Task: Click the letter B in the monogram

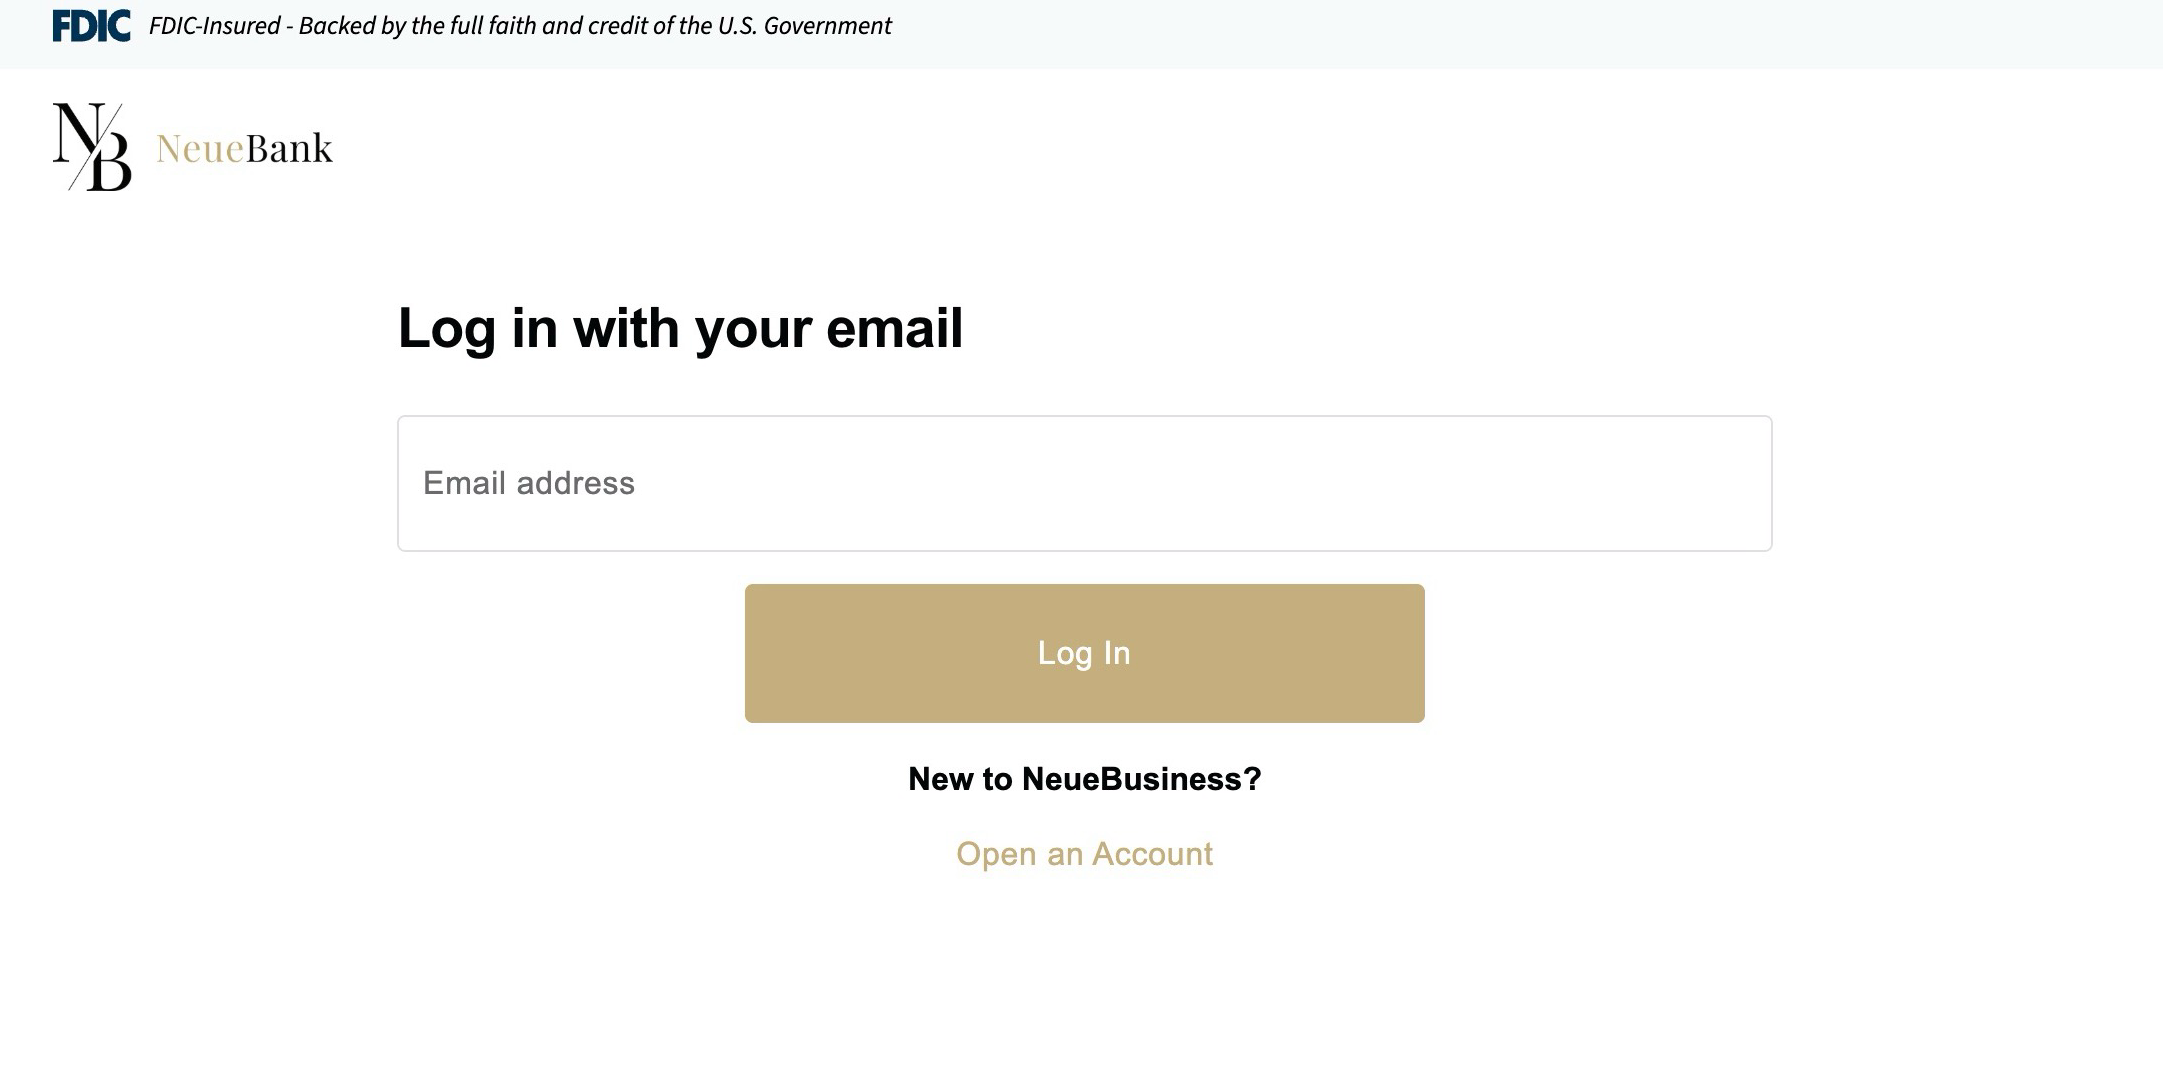Action: (x=111, y=164)
